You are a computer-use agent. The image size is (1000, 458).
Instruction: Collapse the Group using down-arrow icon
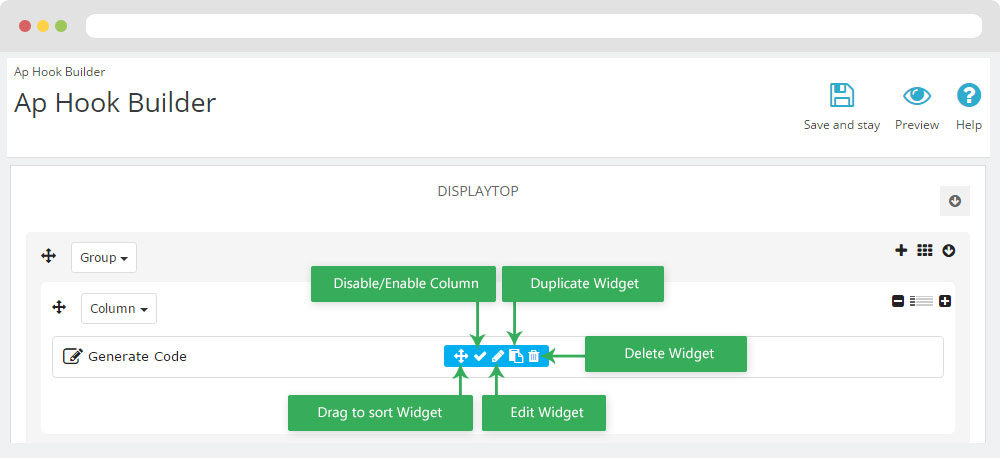[x=948, y=250]
